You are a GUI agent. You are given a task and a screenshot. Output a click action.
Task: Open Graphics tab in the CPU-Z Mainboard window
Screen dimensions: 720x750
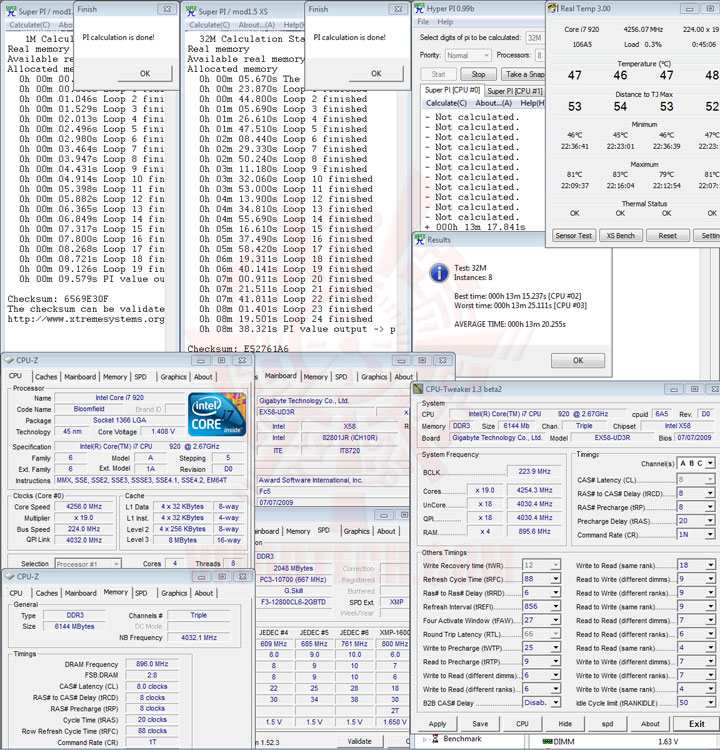[374, 377]
